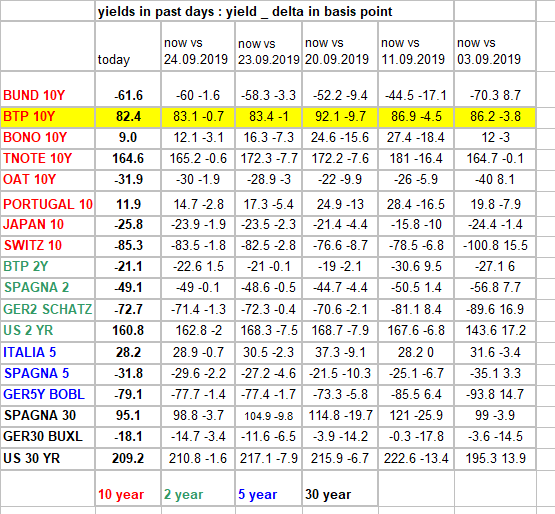This screenshot has height=514, width=555.
Task: Select ITALIA 5 cell showing 28.2 0
Action: pyautogui.click(x=416, y=353)
